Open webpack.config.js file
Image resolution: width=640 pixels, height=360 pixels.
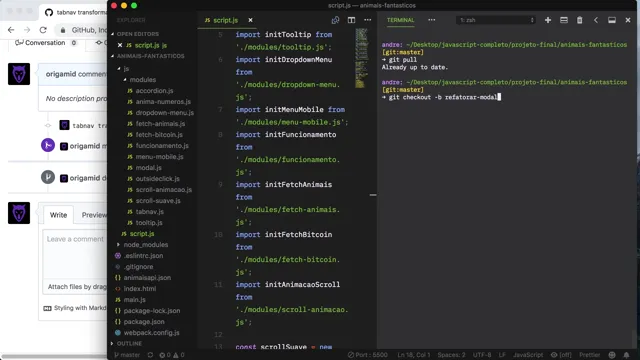pos(151,333)
